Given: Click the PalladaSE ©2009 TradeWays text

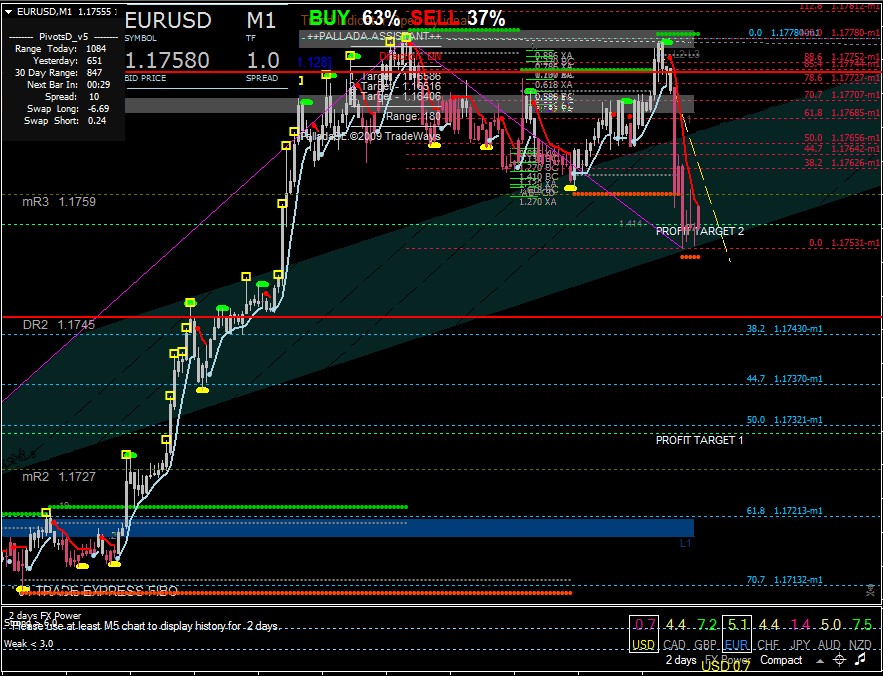Looking at the screenshot, I should pos(371,136).
